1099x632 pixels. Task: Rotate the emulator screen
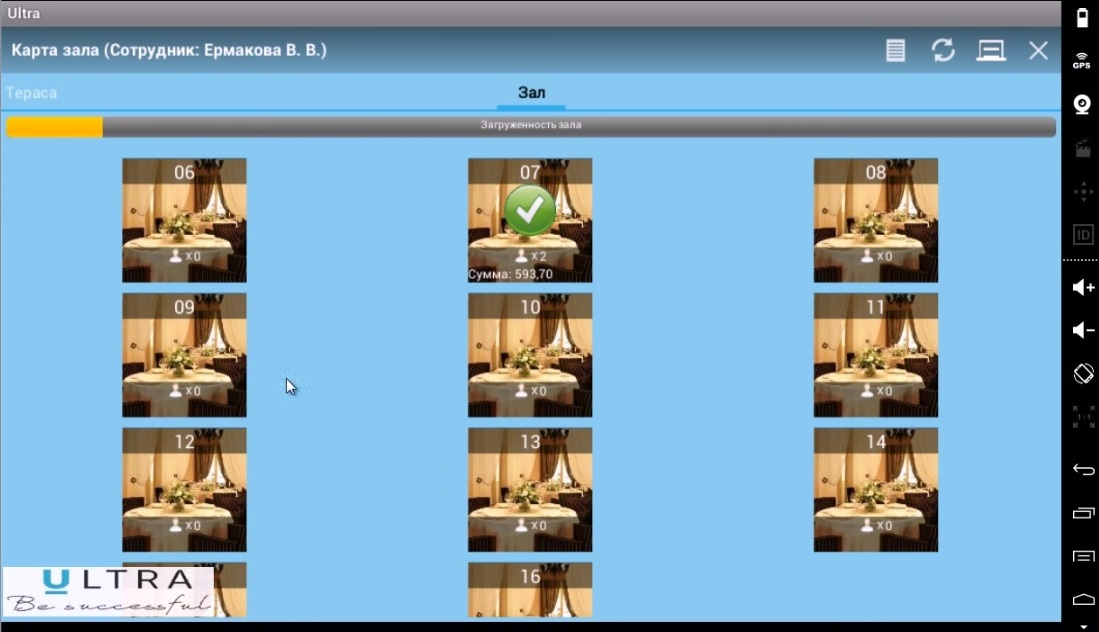click(1083, 373)
